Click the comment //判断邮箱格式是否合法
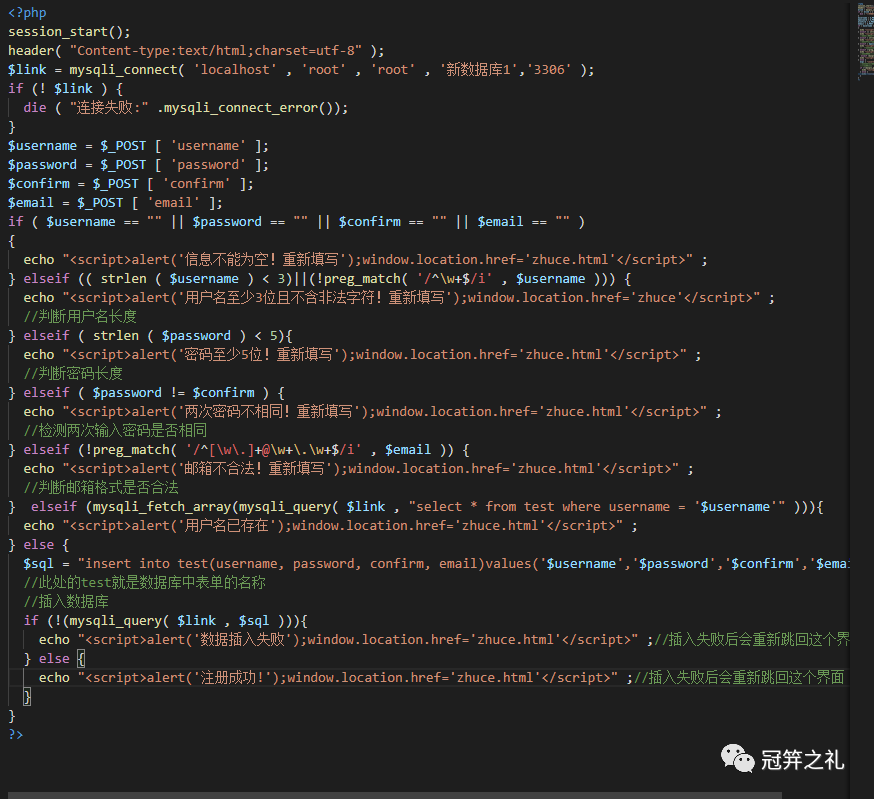The height and width of the screenshot is (799, 874). (x=101, y=487)
